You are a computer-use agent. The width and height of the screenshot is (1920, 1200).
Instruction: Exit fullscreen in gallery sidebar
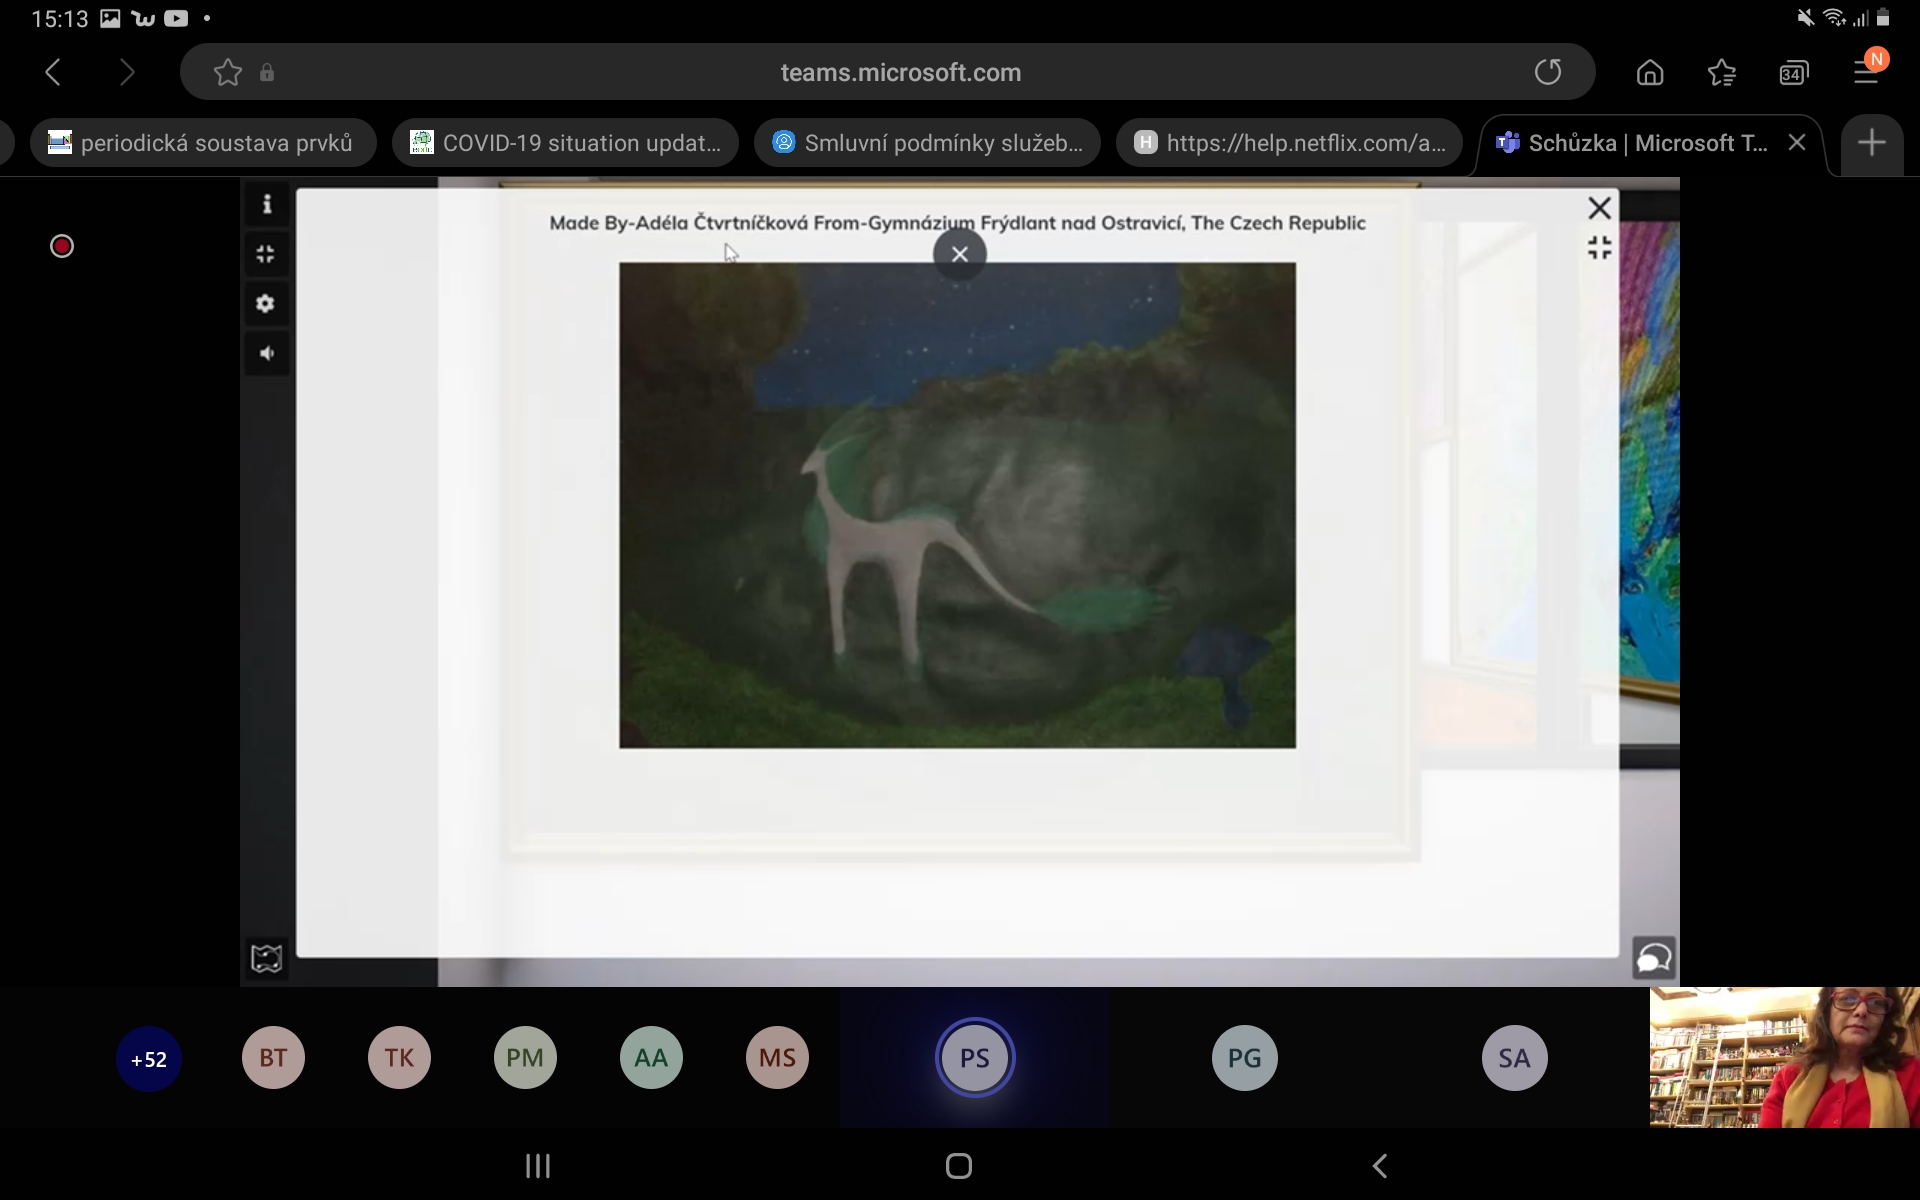[266, 254]
